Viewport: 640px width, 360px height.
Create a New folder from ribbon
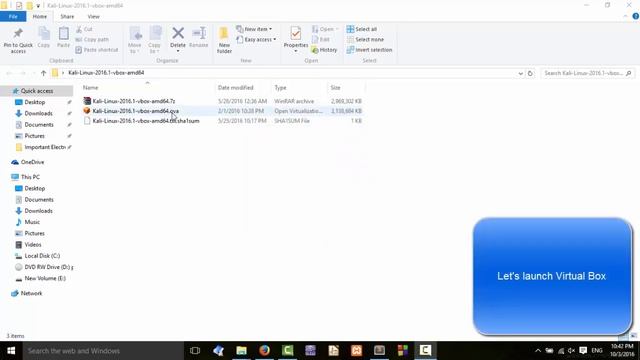(224, 40)
